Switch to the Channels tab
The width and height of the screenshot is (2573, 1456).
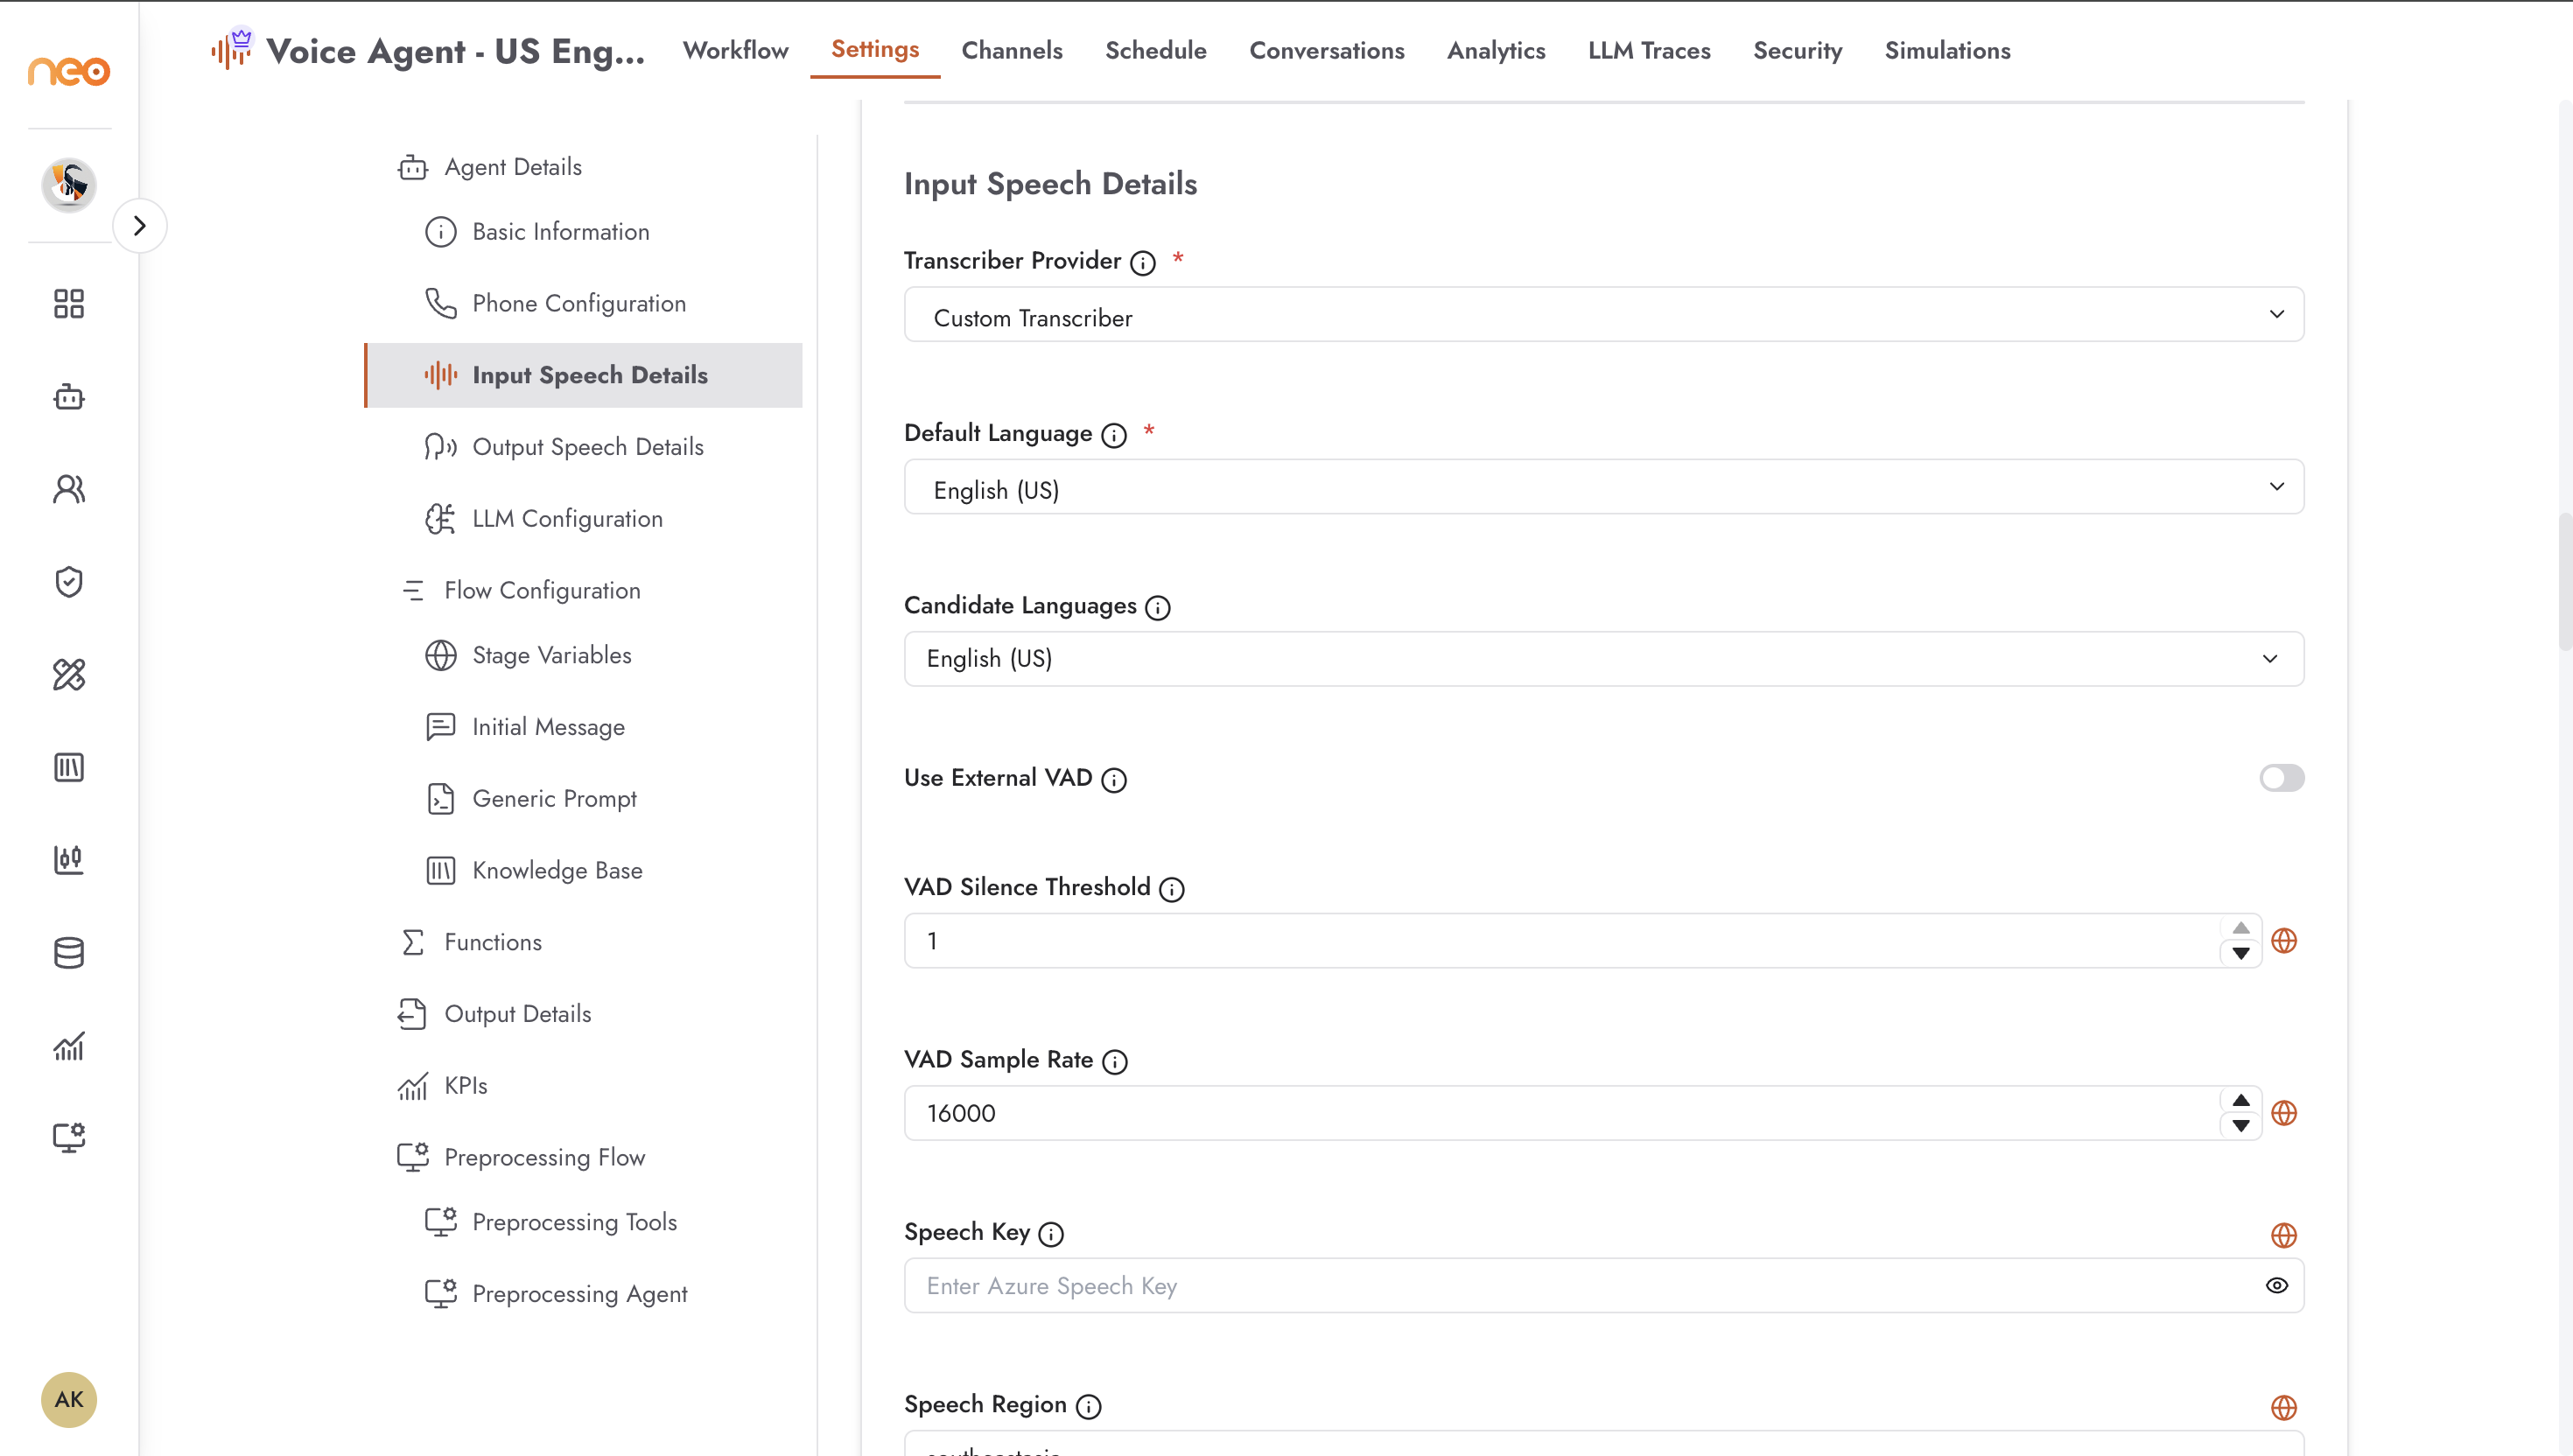(x=1011, y=50)
